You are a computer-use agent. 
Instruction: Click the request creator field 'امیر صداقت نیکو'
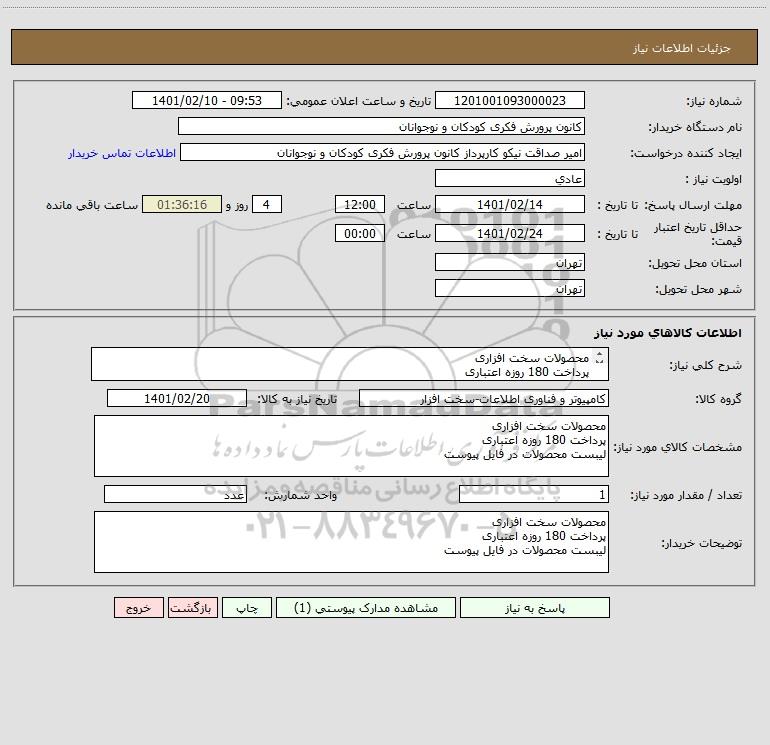(383, 152)
